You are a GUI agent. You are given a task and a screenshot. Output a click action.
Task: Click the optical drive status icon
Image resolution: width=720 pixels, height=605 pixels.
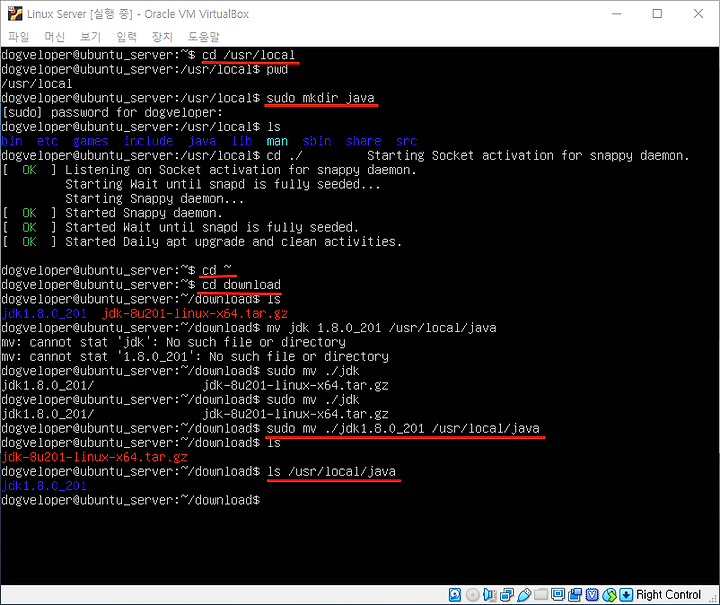(x=472, y=595)
